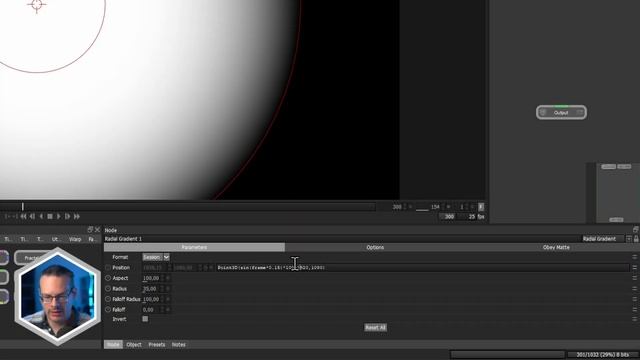Click the Falloff value field 0,00
This screenshot has width=640, height=360.
[x=151, y=309]
